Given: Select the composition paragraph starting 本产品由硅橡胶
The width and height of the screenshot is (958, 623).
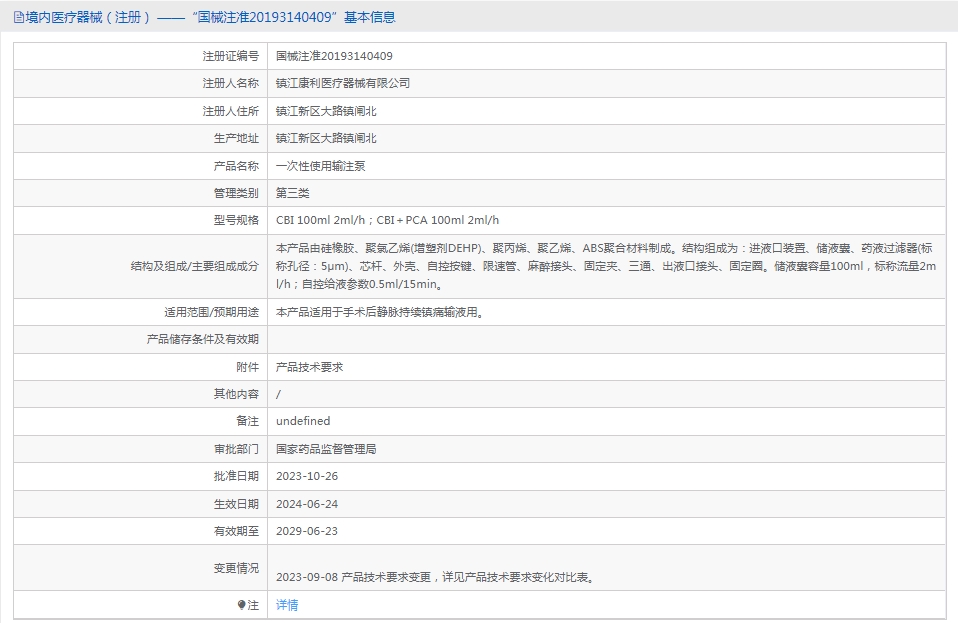Looking at the screenshot, I should tap(606, 266).
